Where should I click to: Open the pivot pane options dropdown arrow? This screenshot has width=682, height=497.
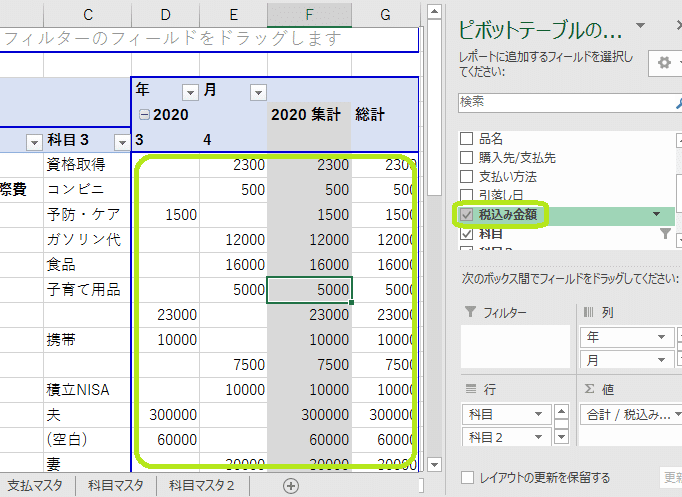(640, 25)
